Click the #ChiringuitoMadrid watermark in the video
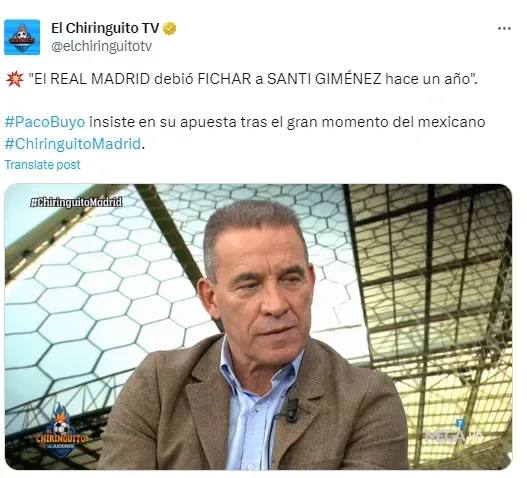This screenshot has height=478, width=527. (76, 202)
